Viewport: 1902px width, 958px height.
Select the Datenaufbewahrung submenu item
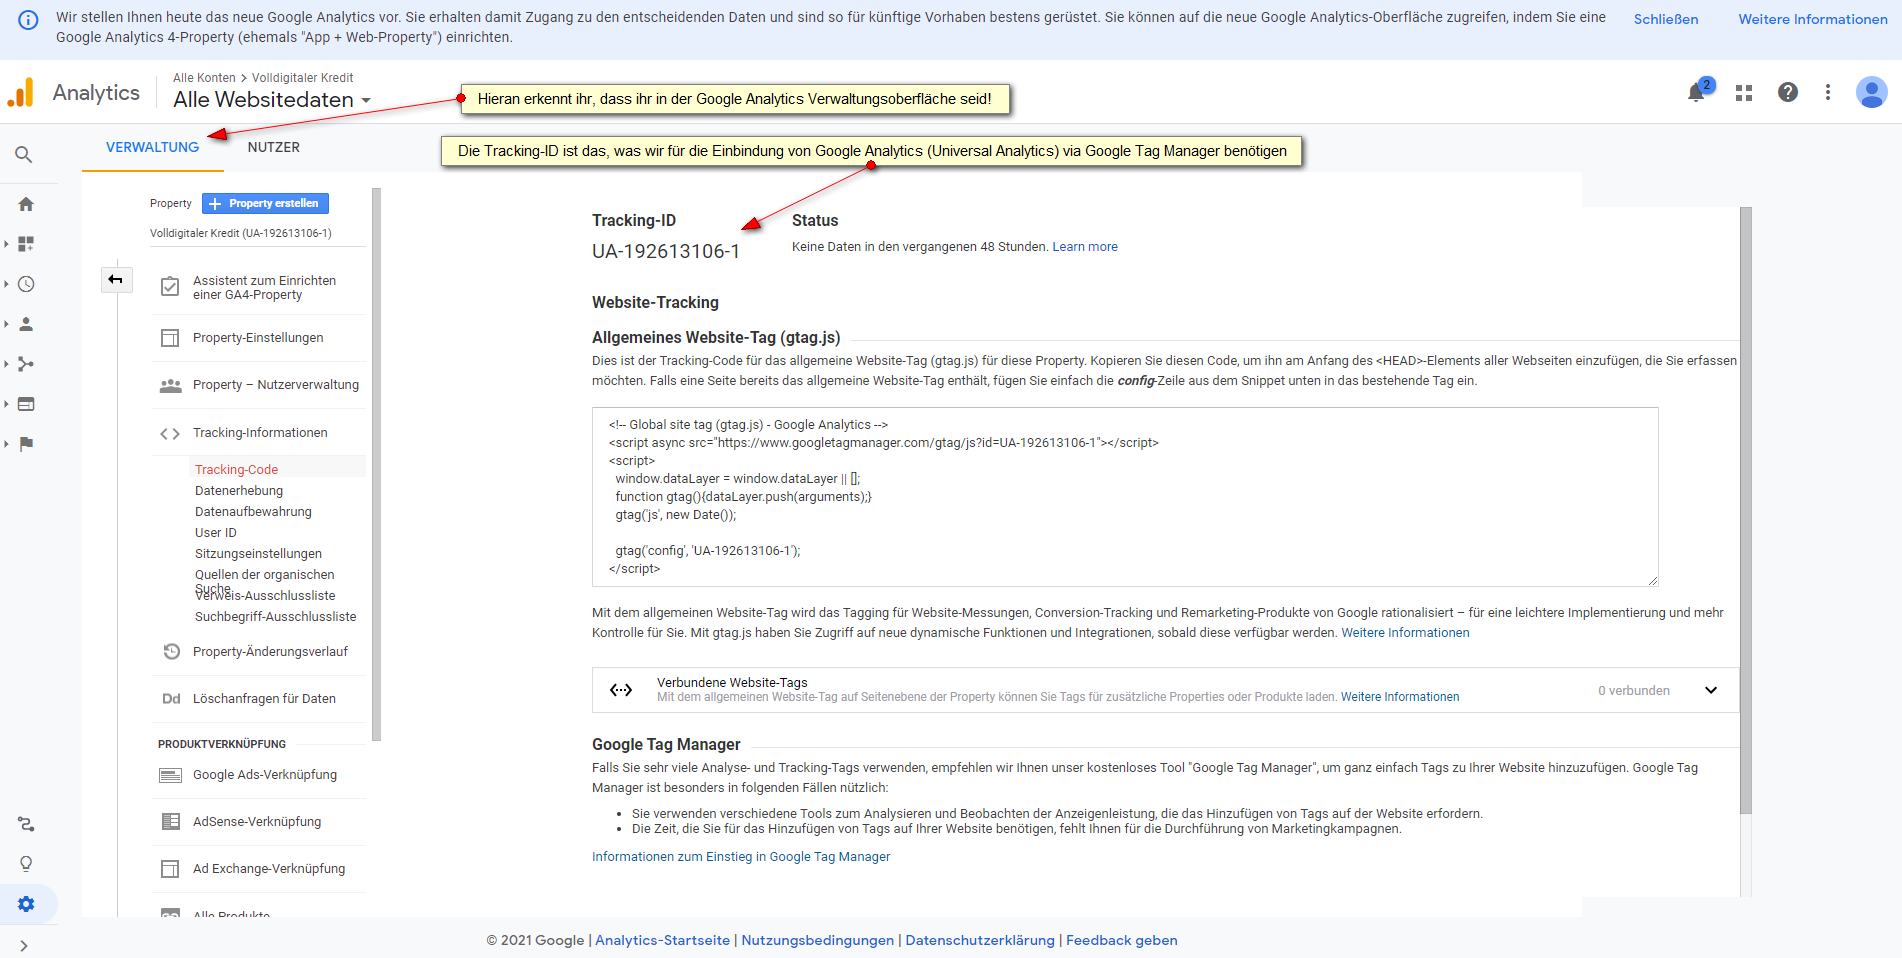pos(253,512)
